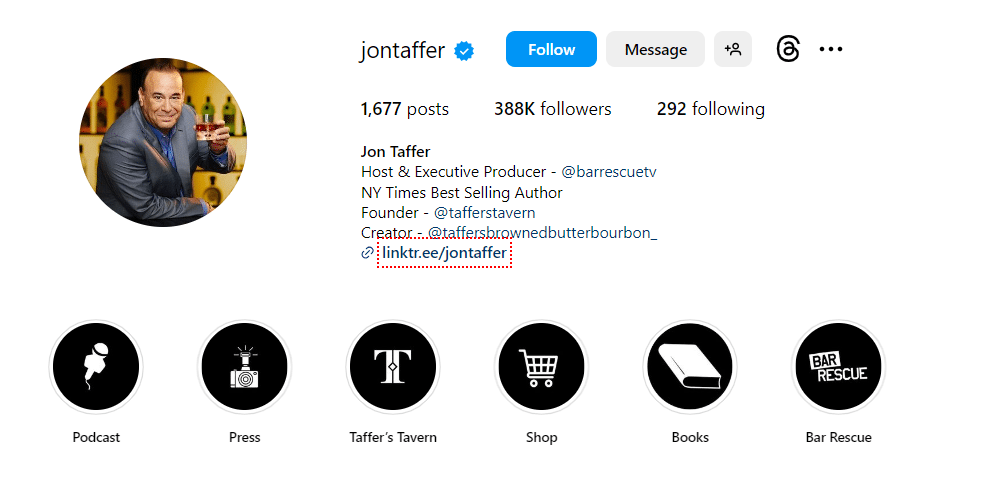Click Jon Taffer's profile picture

coord(163,142)
